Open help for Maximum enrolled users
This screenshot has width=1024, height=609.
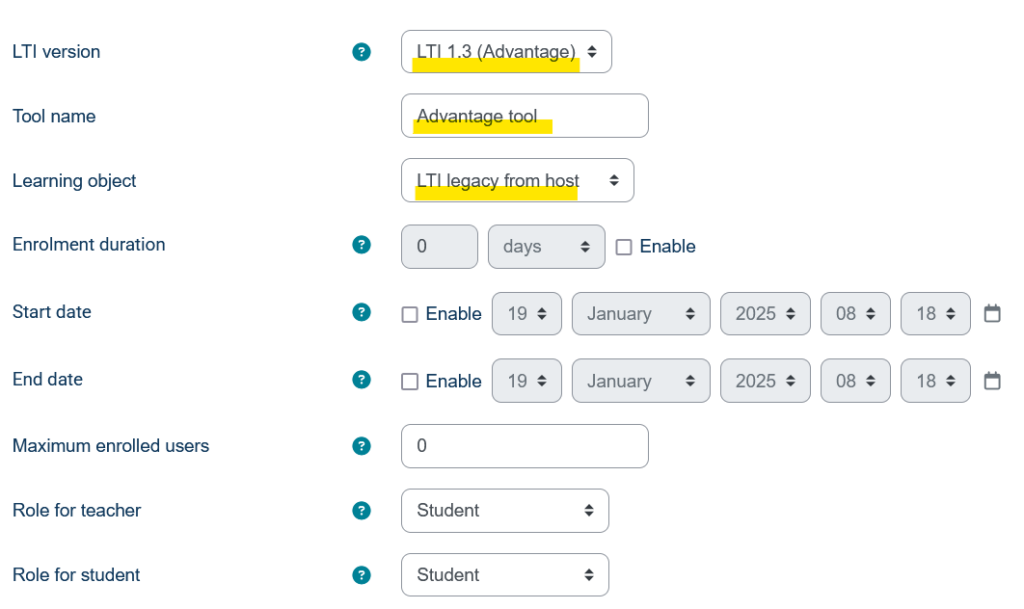click(x=362, y=446)
